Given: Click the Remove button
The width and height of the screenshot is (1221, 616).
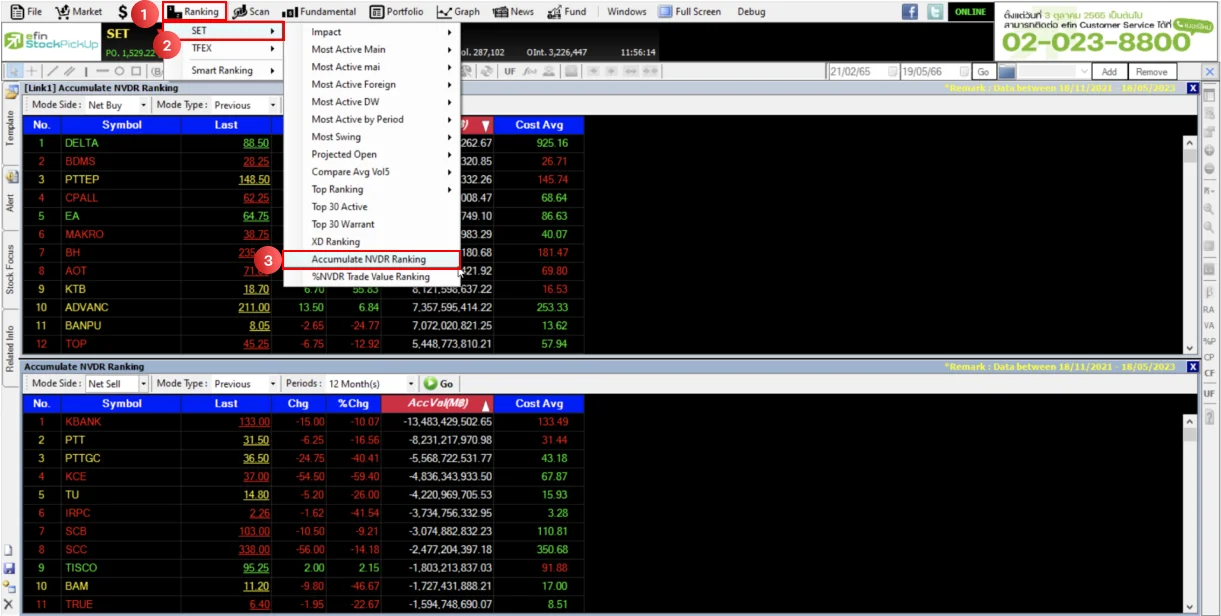Looking at the screenshot, I should point(1152,72).
